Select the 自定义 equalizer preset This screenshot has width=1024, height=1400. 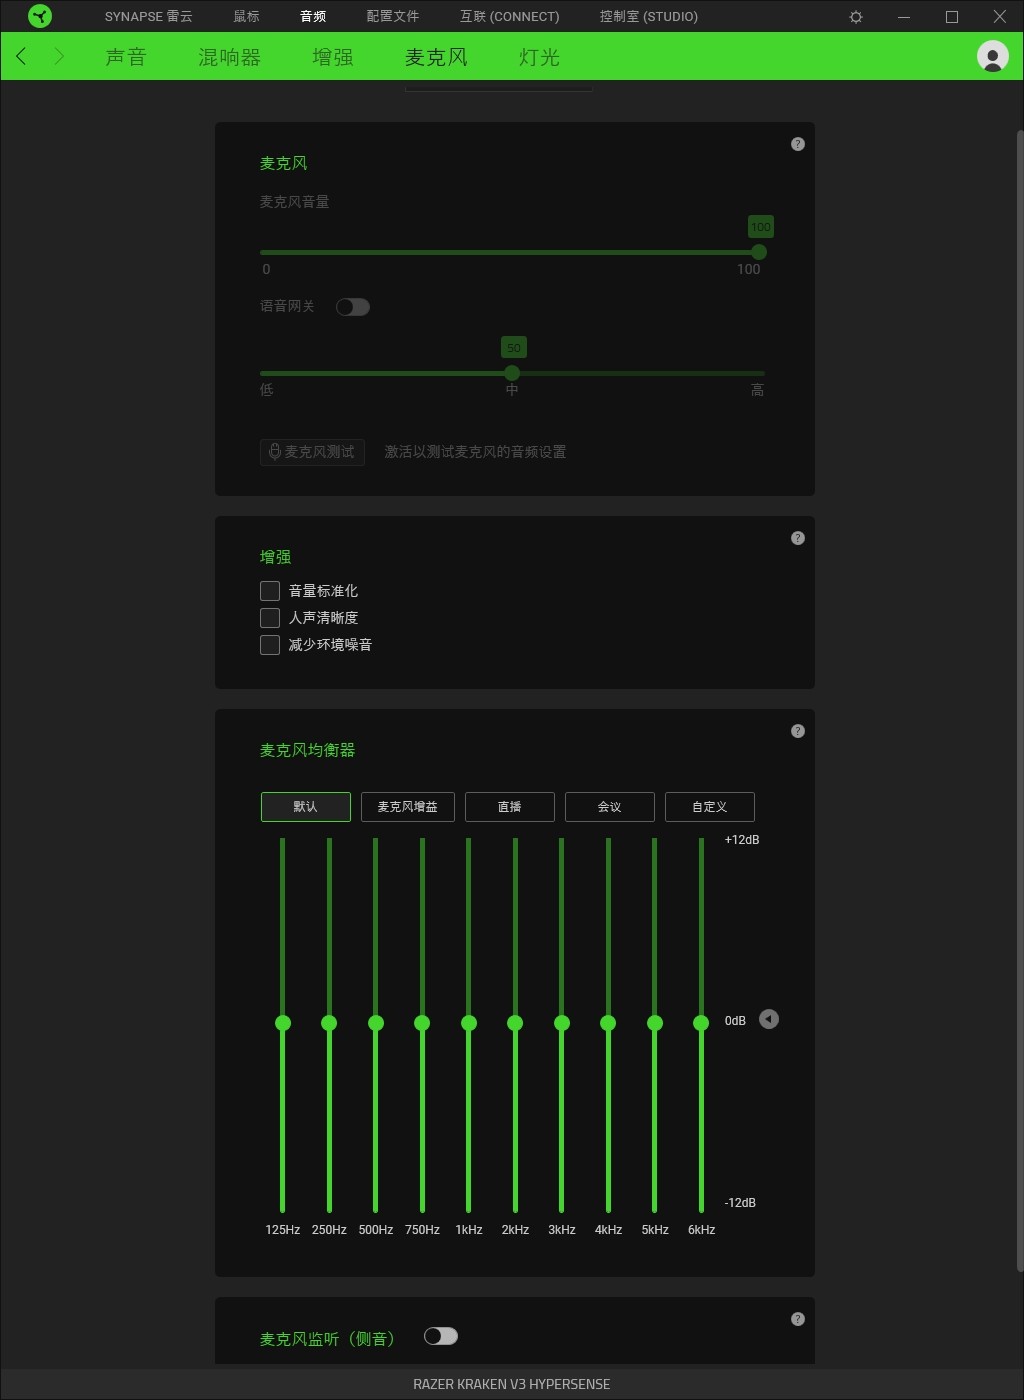tap(710, 807)
